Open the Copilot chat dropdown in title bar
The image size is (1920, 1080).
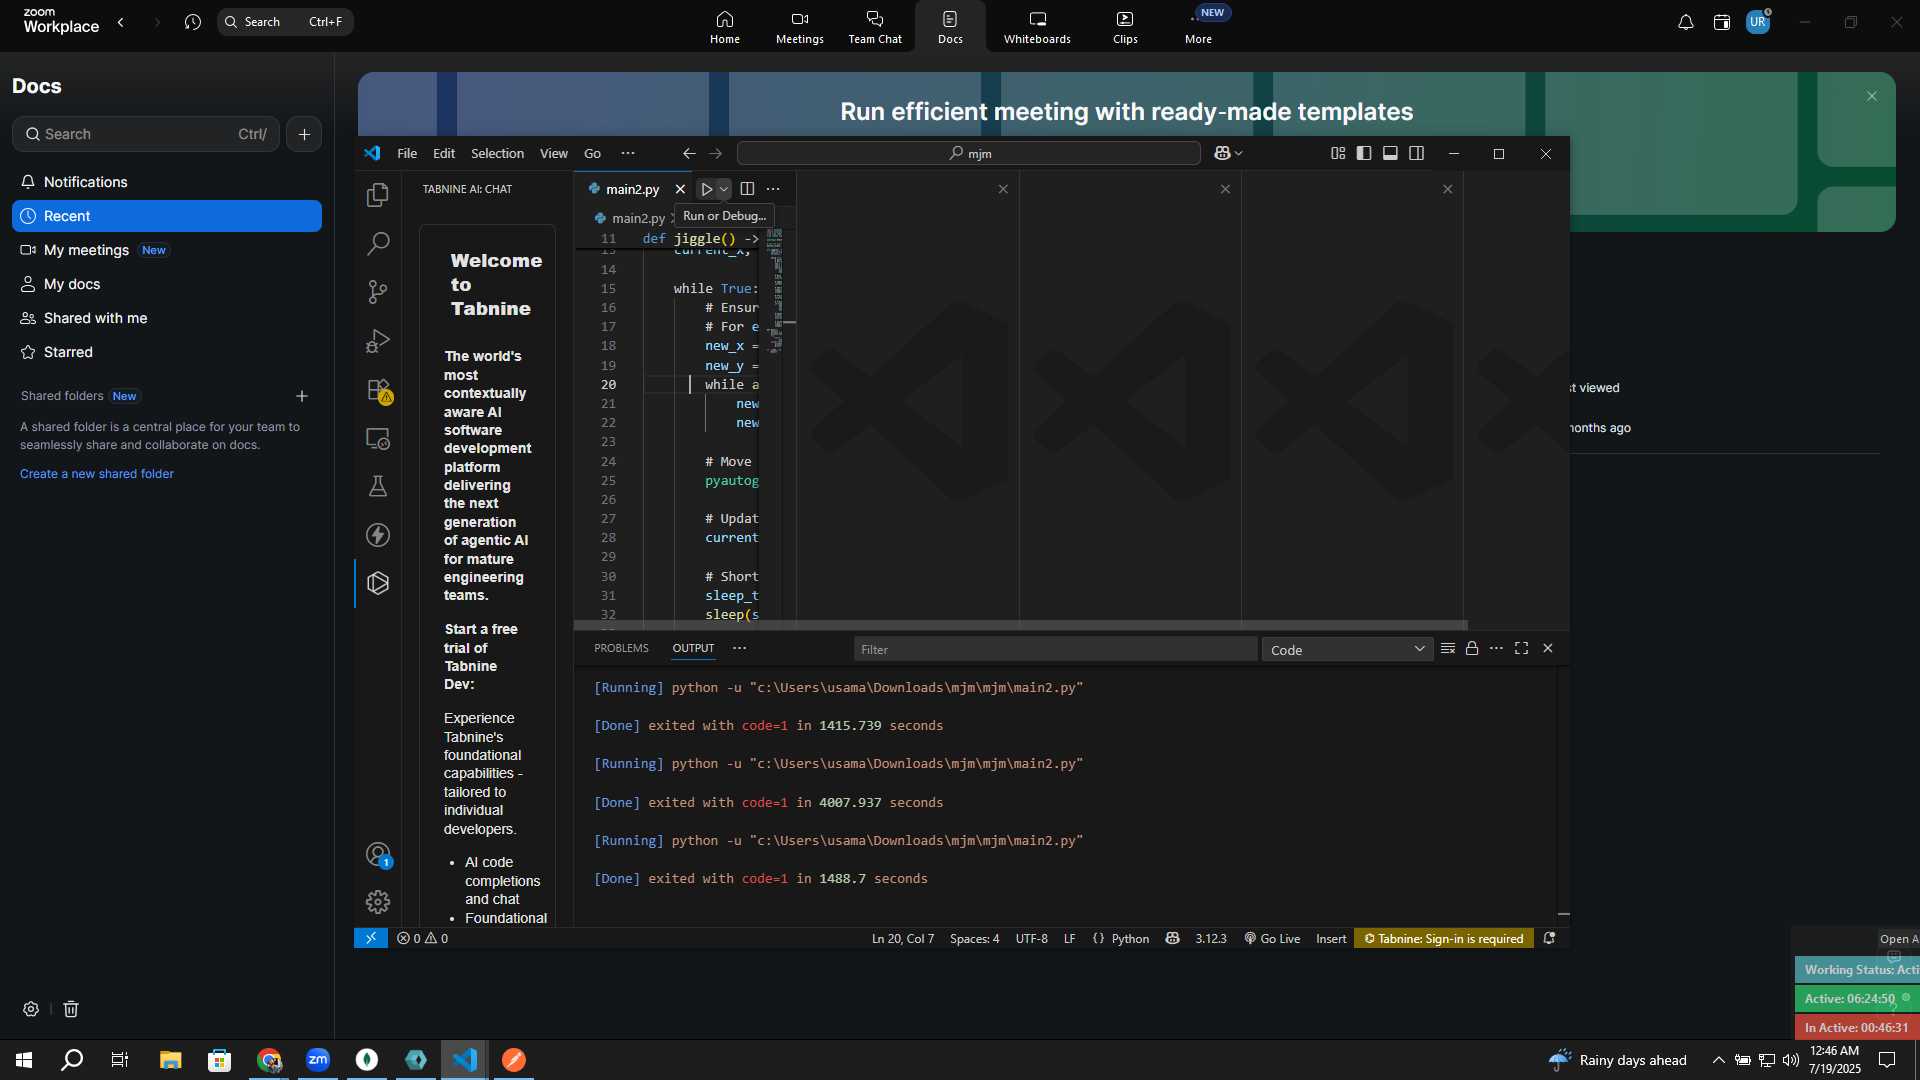(x=1228, y=153)
